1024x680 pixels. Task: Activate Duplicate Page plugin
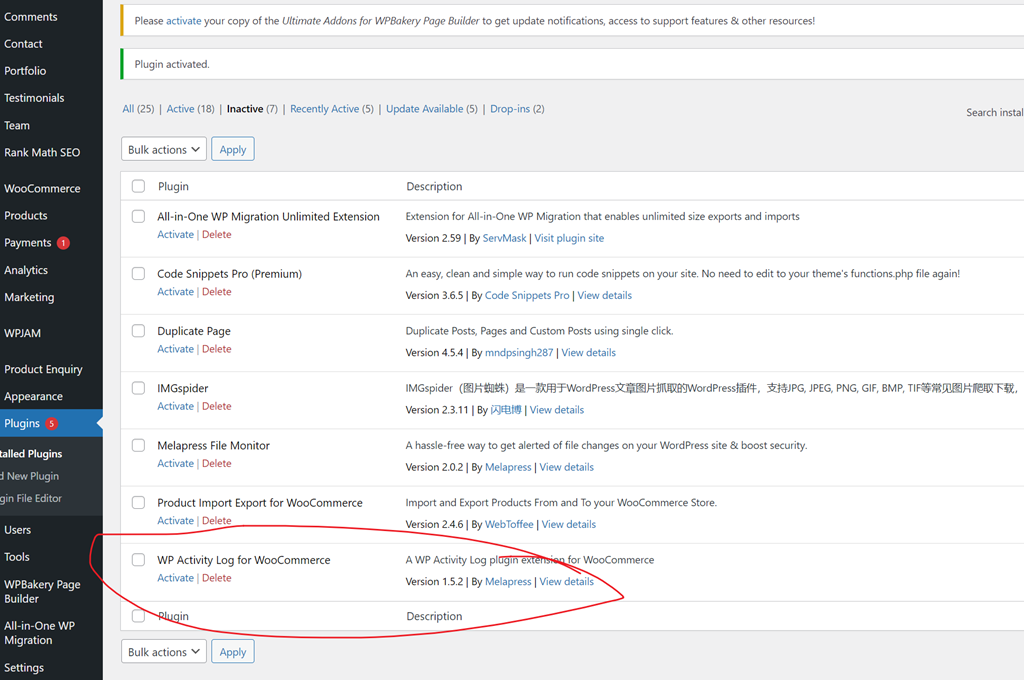pyautogui.click(x=176, y=349)
